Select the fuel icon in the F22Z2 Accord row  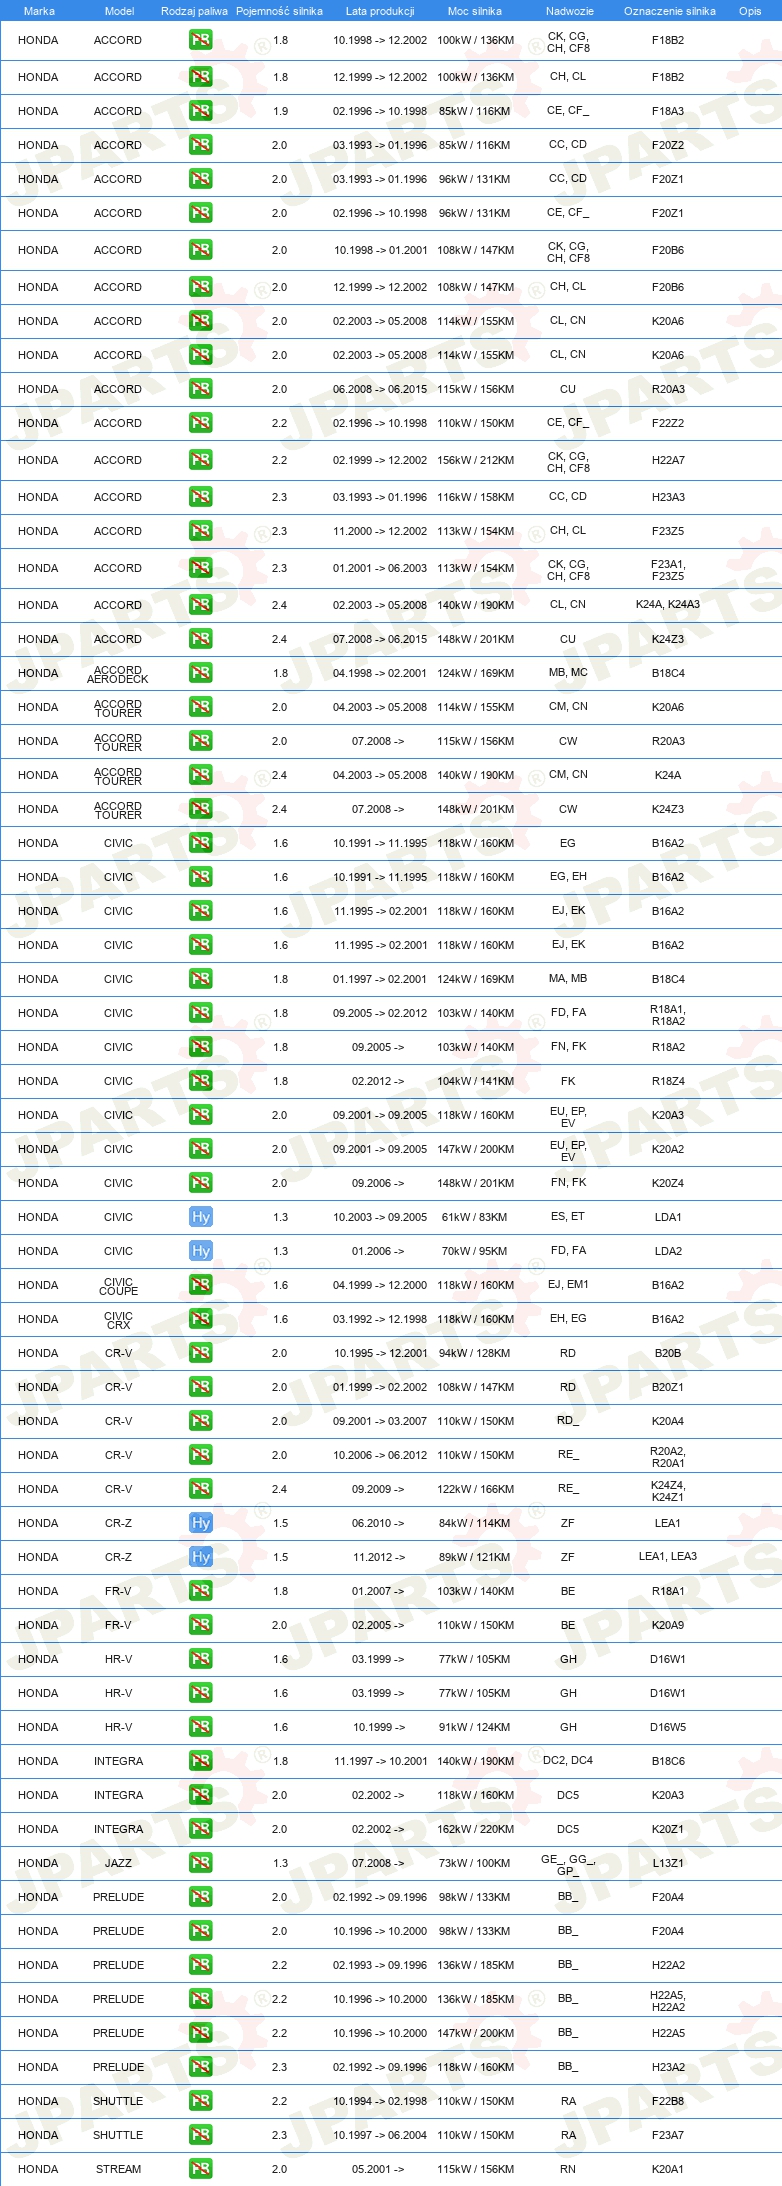[201, 423]
